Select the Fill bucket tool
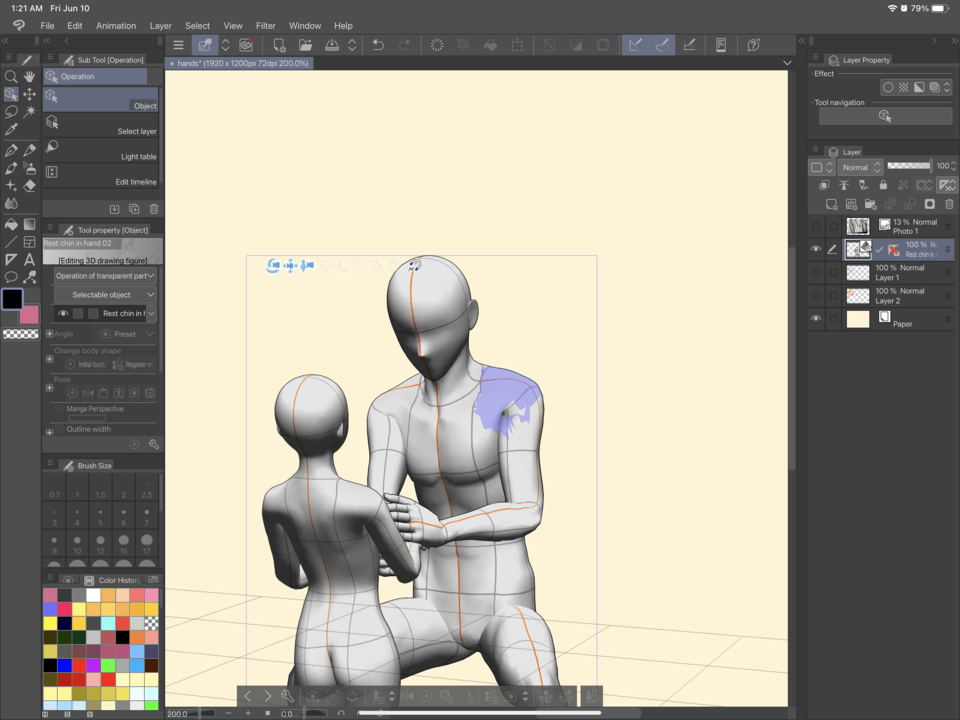960x720 pixels. 10,224
